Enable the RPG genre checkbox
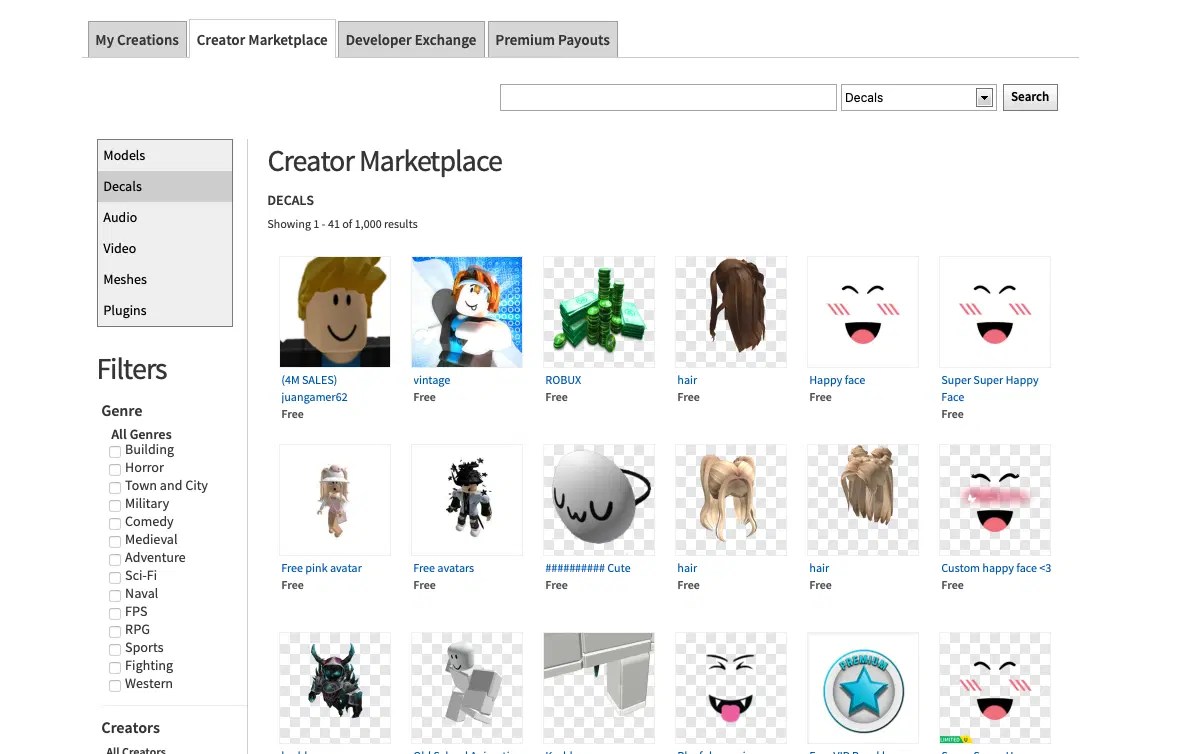Viewport: 1200px width, 754px height. (115, 632)
